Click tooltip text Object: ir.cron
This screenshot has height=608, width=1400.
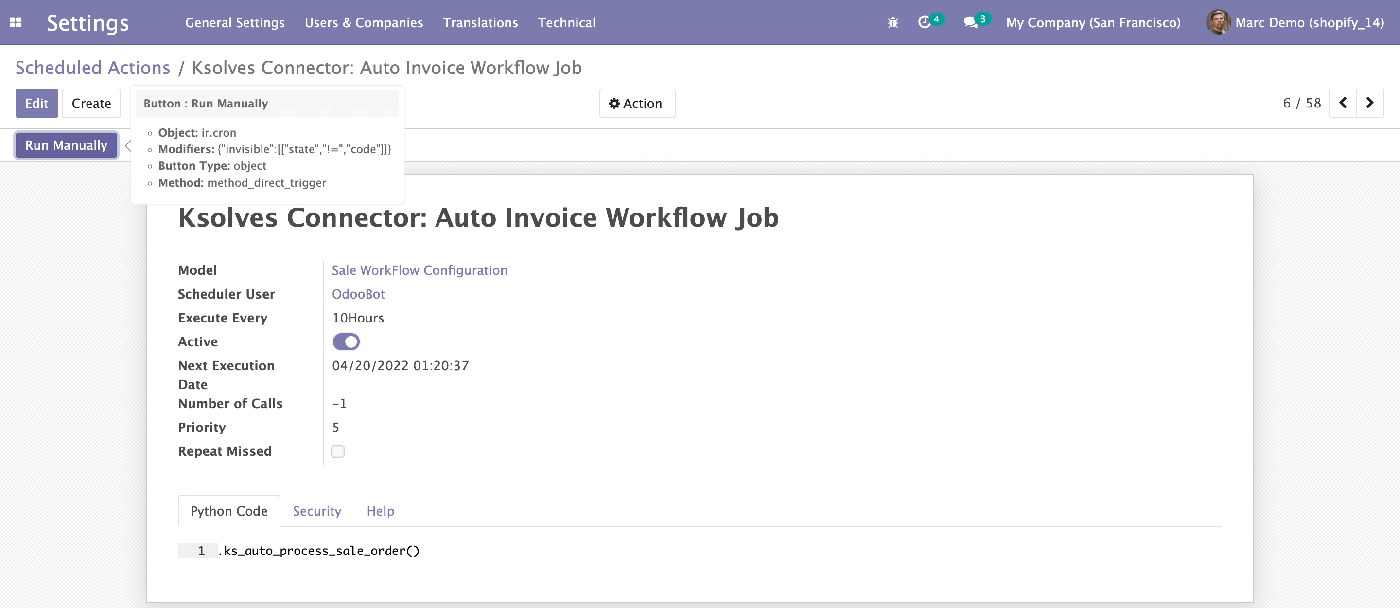pyautogui.click(x=197, y=132)
